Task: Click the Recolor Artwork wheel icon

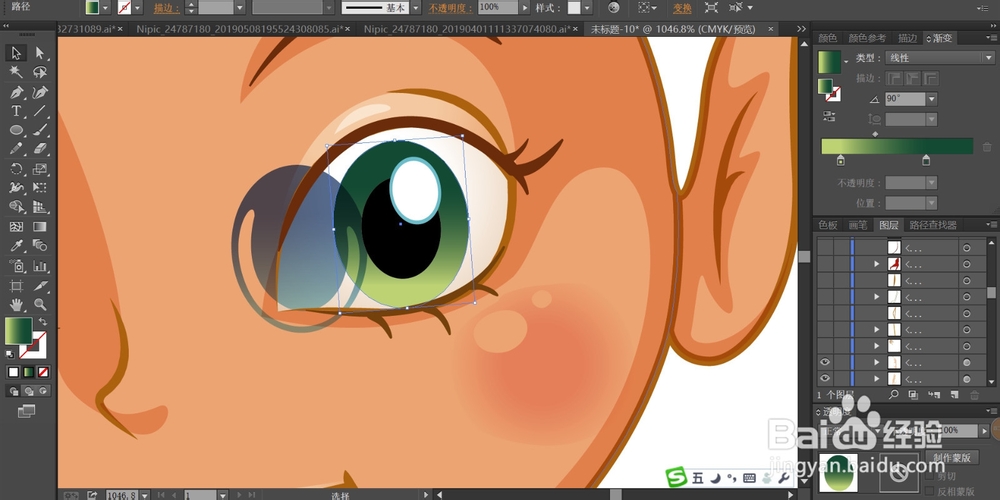Action: pyautogui.click(x=614, y=8)
